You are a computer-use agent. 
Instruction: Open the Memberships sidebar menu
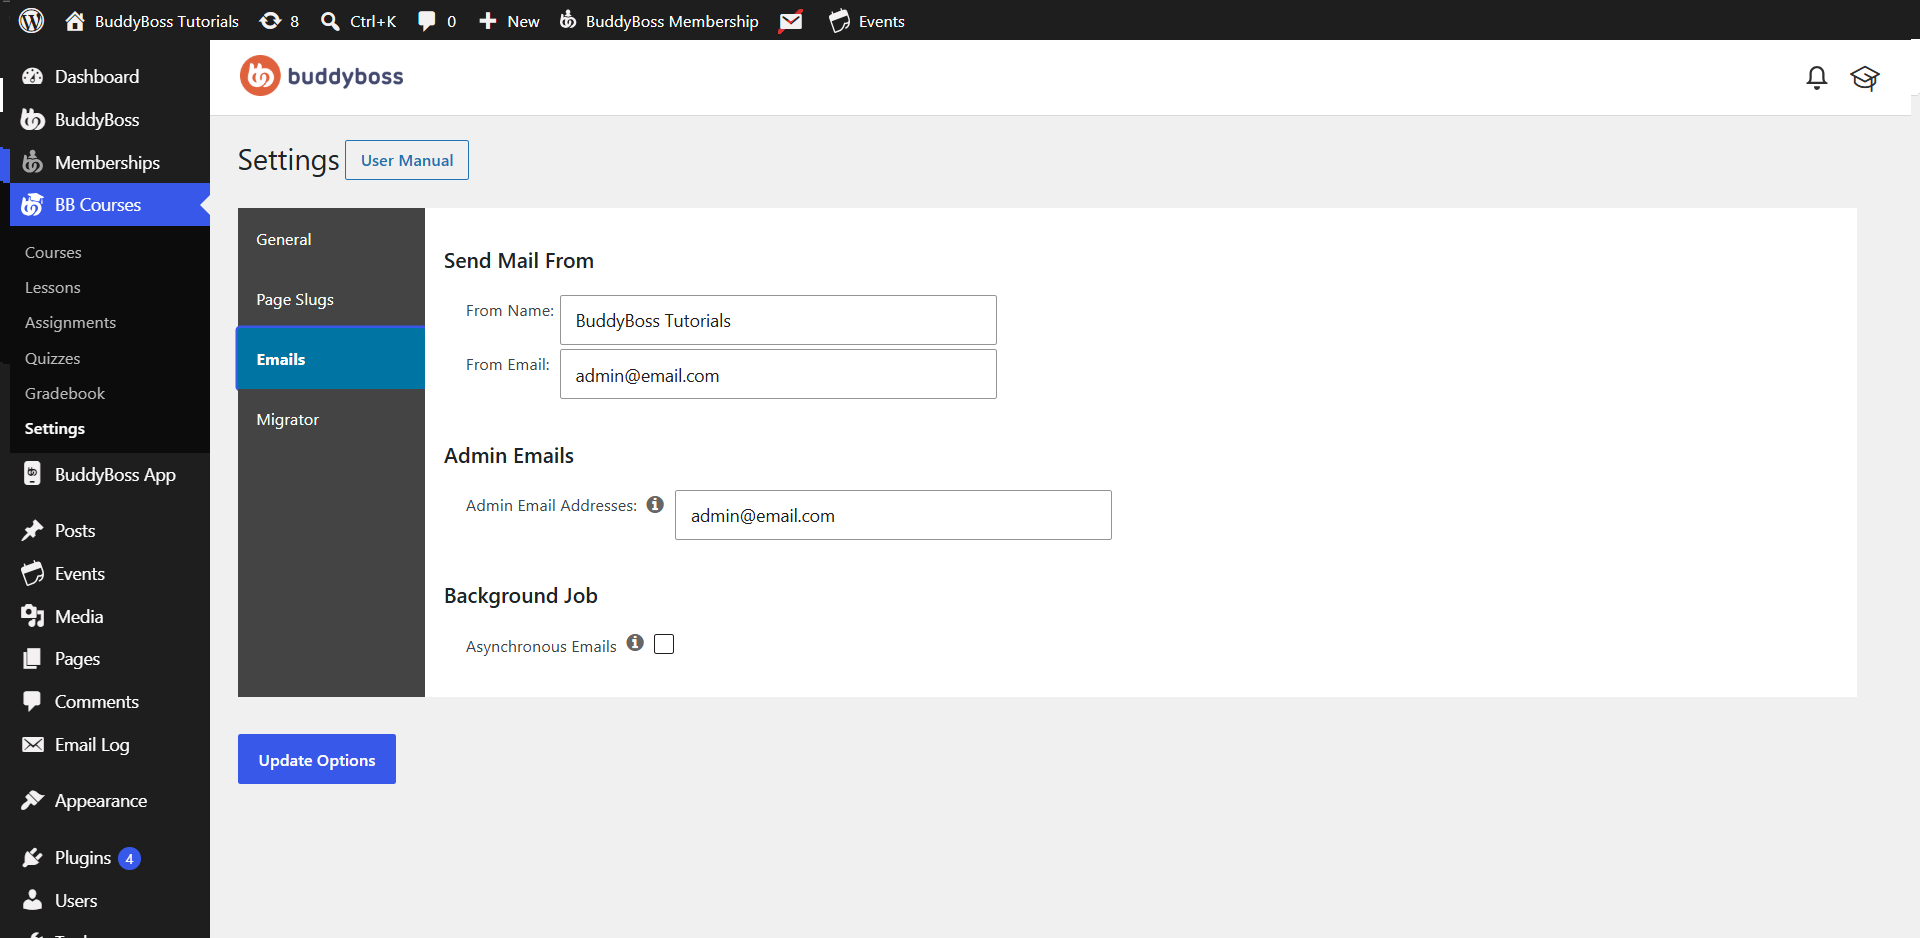click(105, 162)
